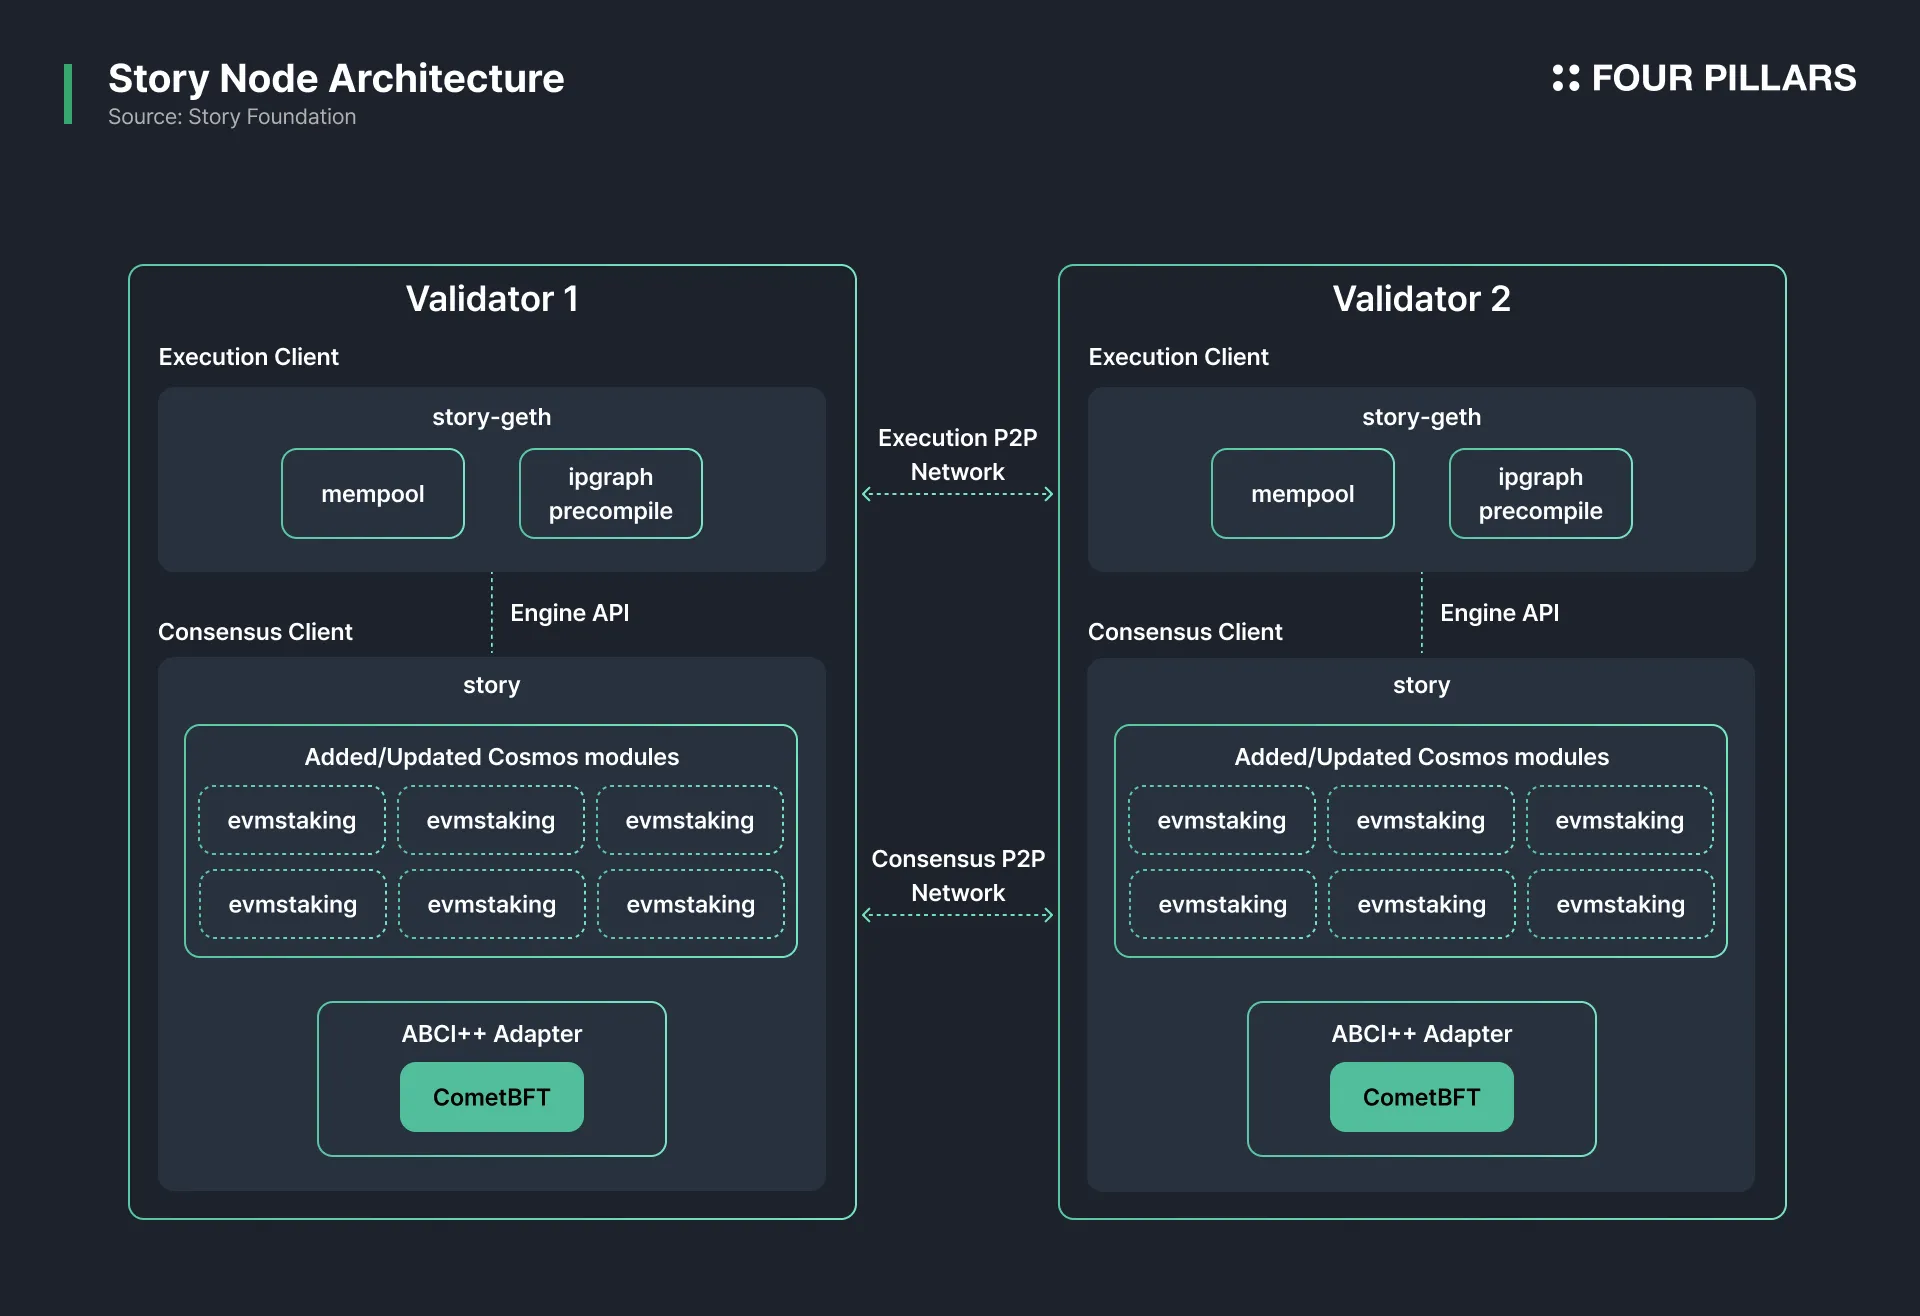
Task: Select top-right evmstaking module in Validator 1
Action: pyautogui.click(x=690, y=820)
